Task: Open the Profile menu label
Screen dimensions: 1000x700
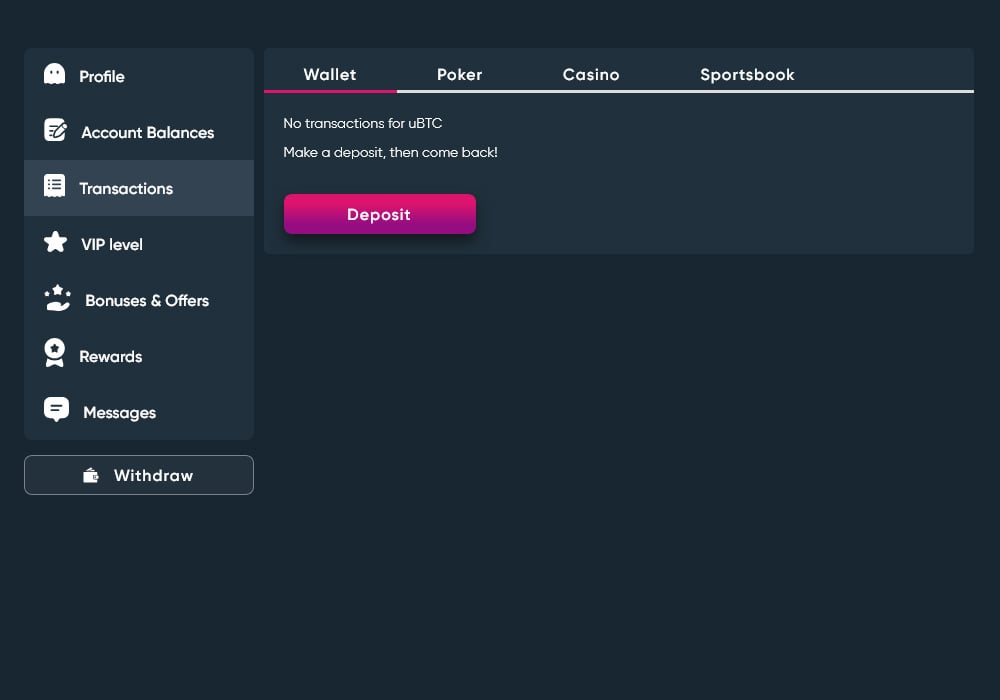Action: tap(102, 77)
